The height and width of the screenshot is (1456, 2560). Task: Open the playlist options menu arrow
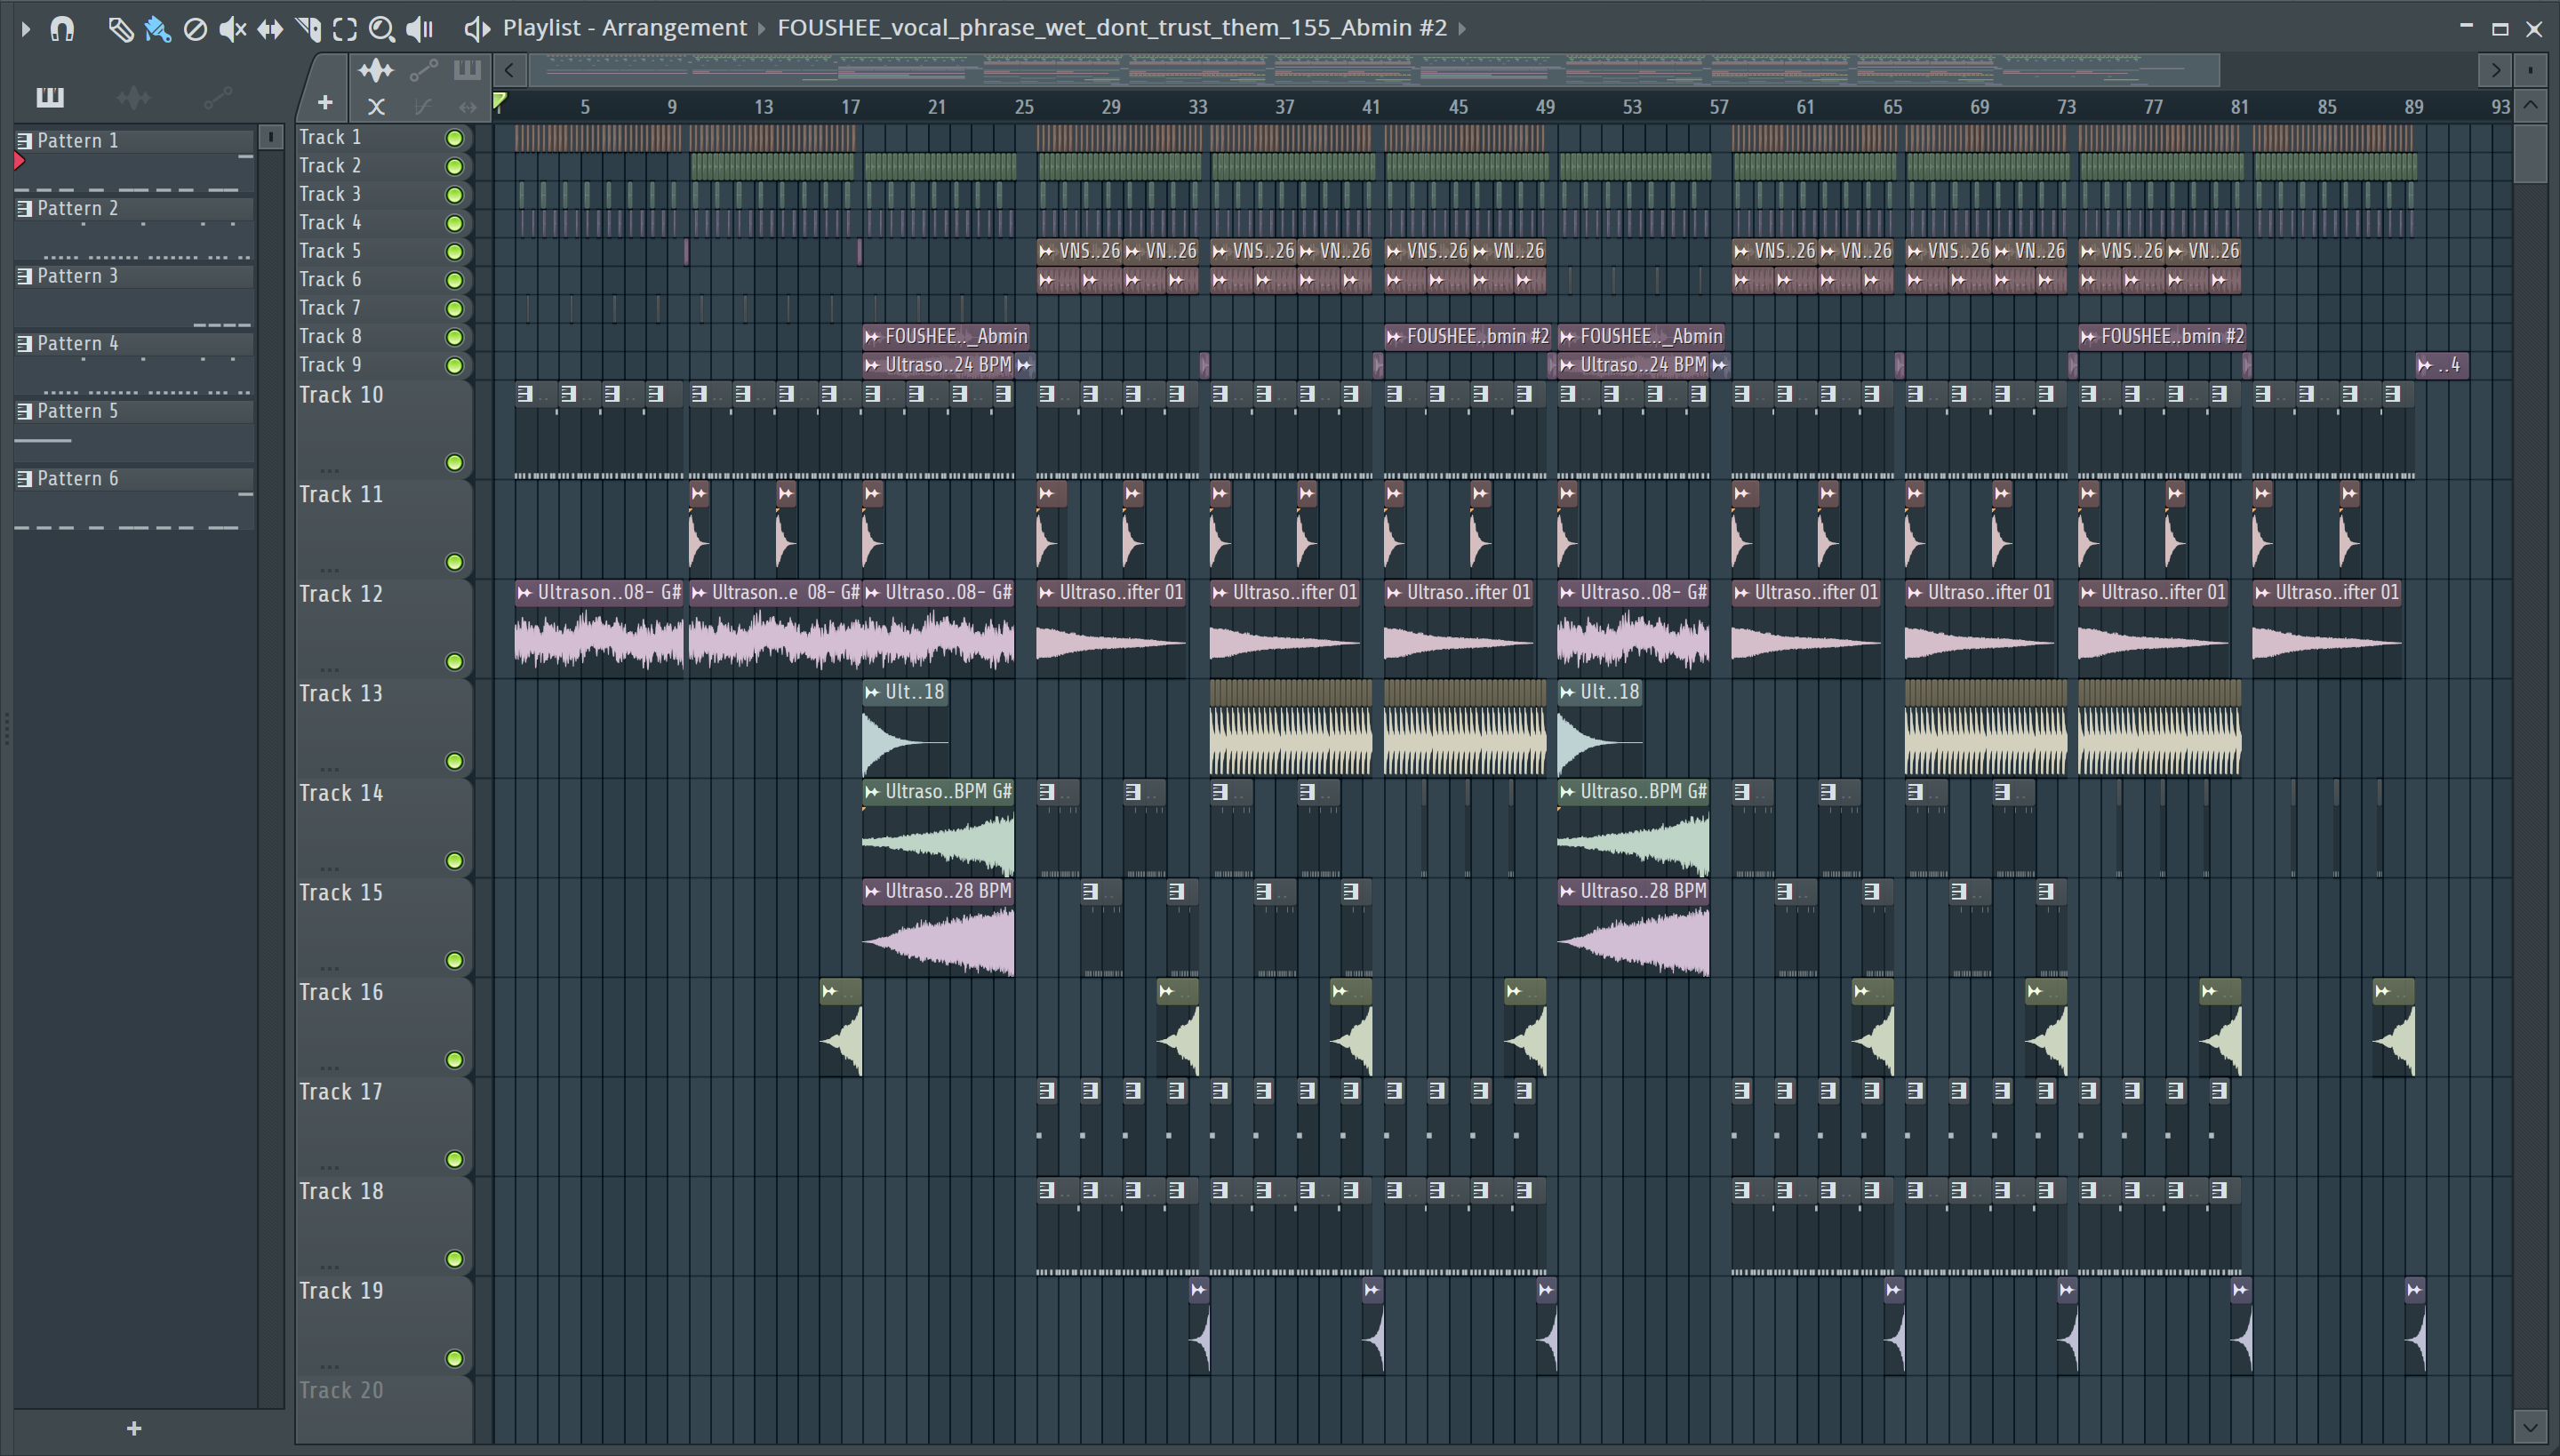pos(26,29)
